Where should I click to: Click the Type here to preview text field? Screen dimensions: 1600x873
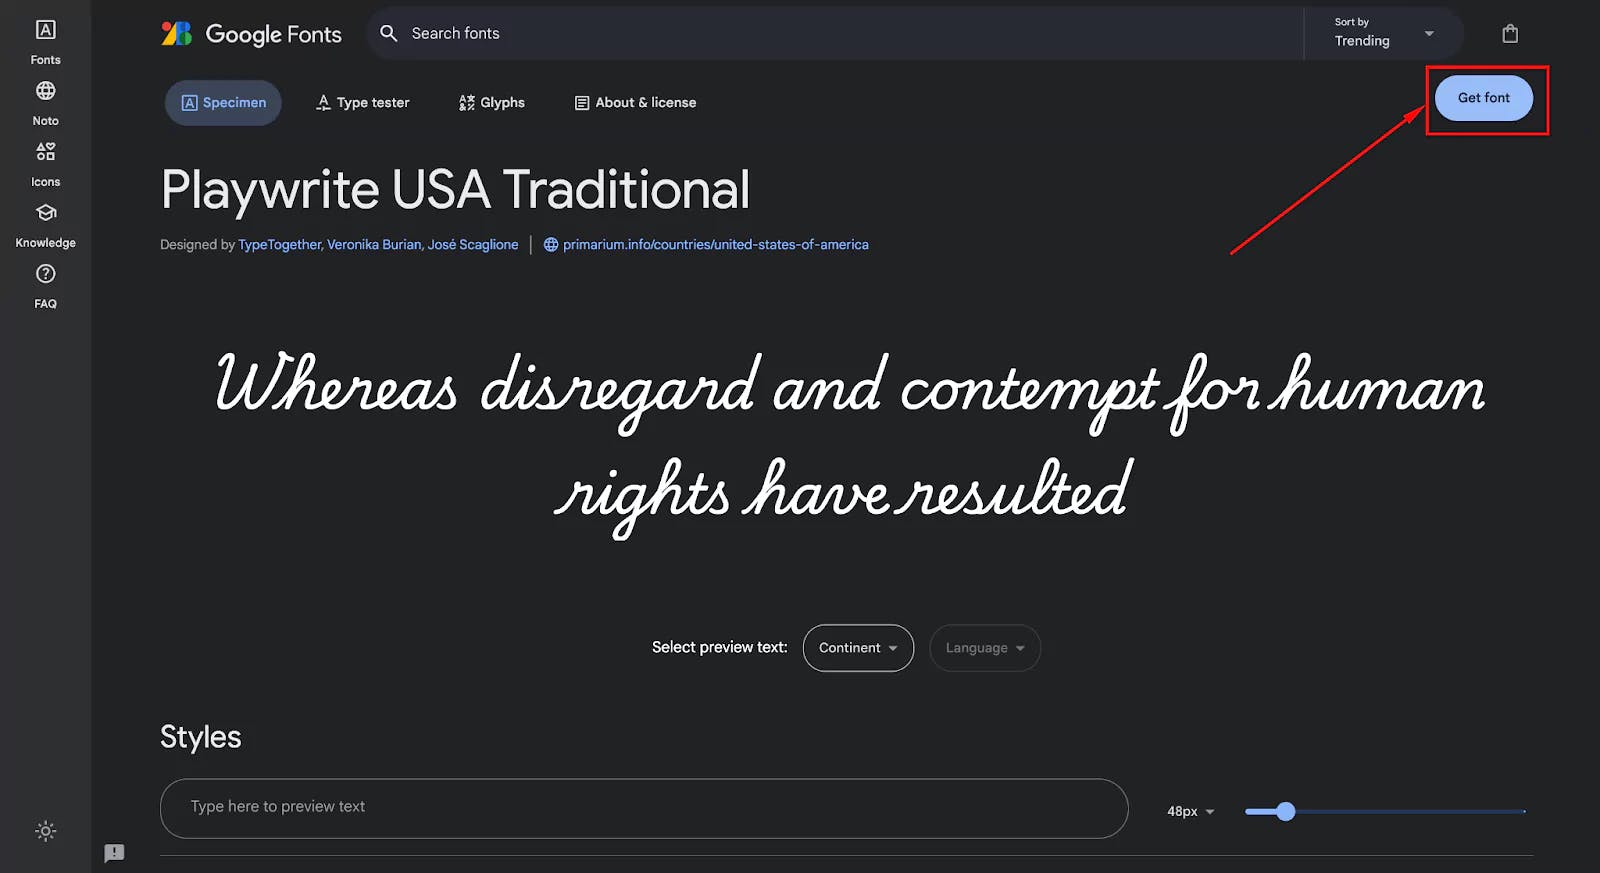click(644, 808)
